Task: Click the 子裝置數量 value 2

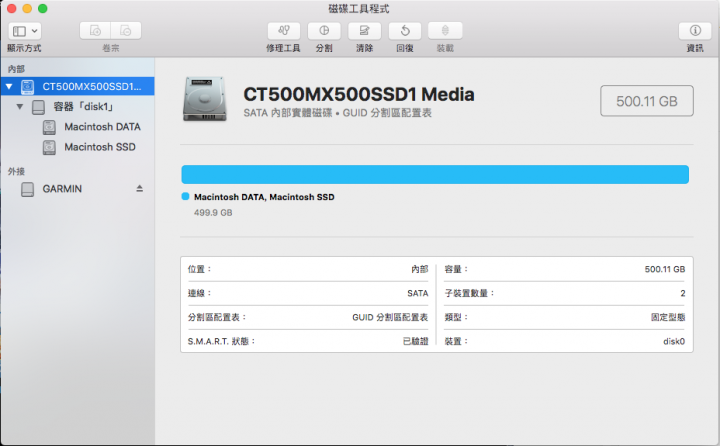Action: [682, 293]
